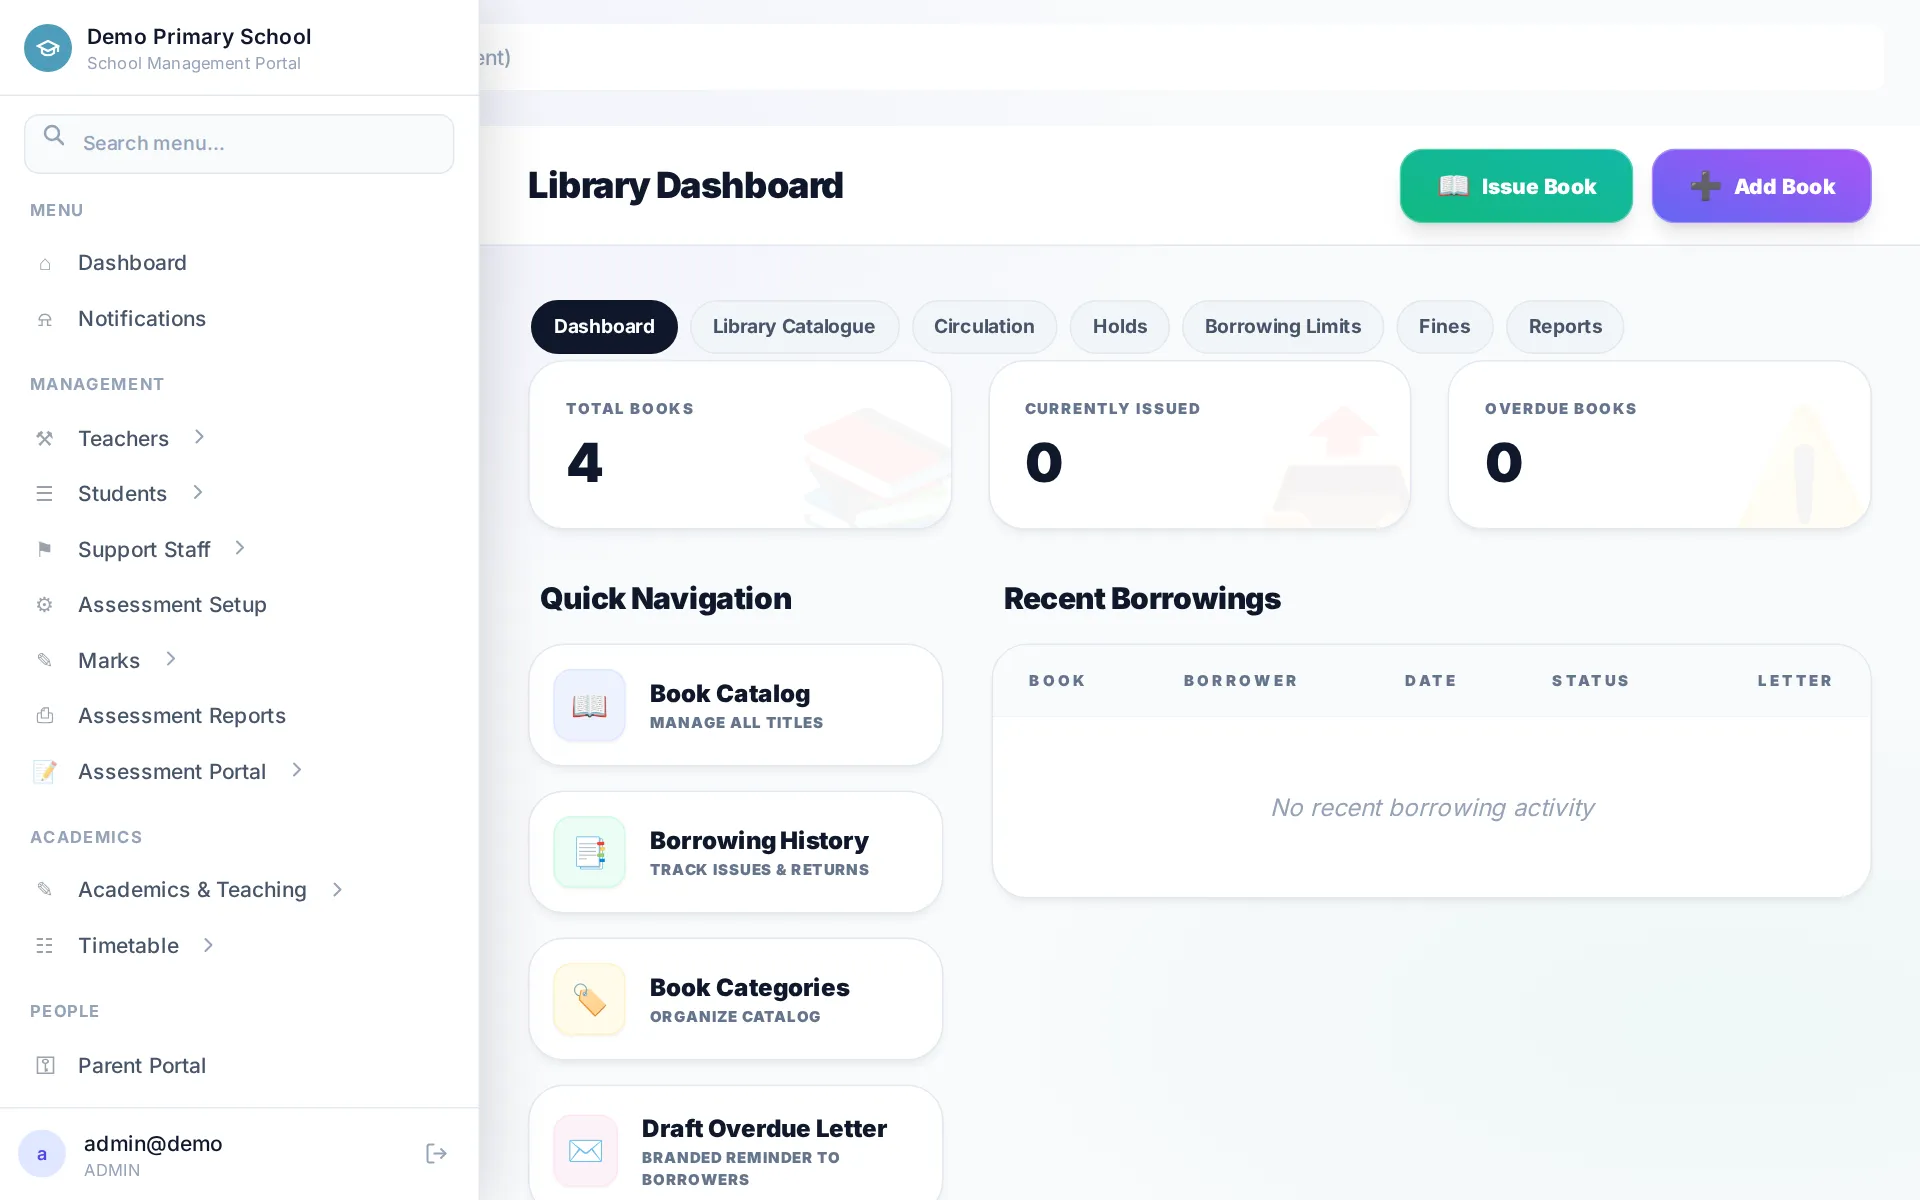The height and width of the screenshot is (1200, 1920).
Task: Expand the Timetable submenu chevron
Action: [x=209, y=945]
